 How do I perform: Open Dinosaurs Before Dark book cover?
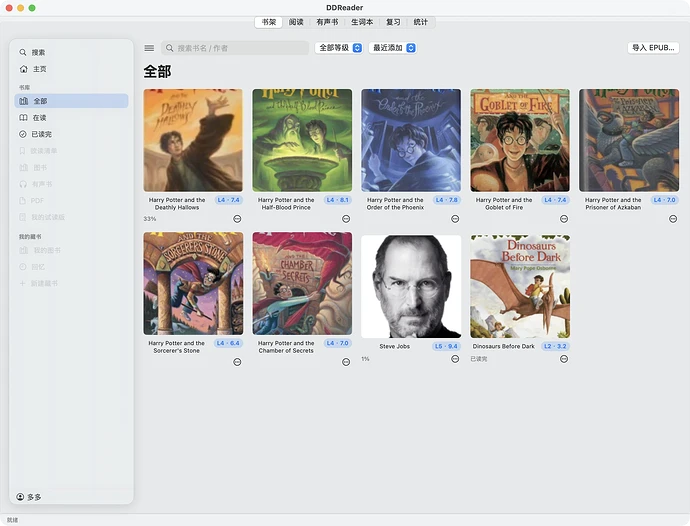[x=520, y=287]
